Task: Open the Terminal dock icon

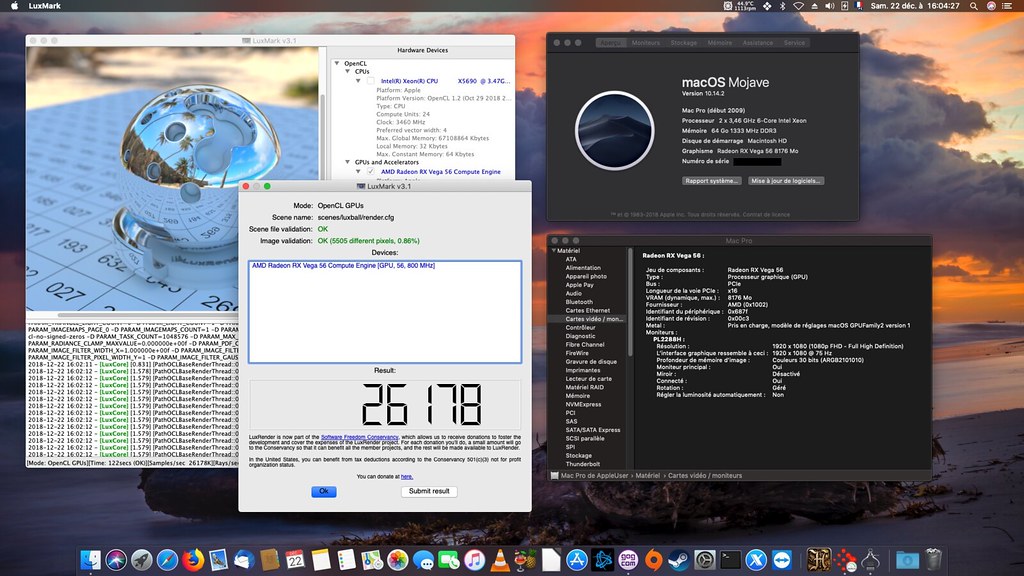Action: coord(731,559)
